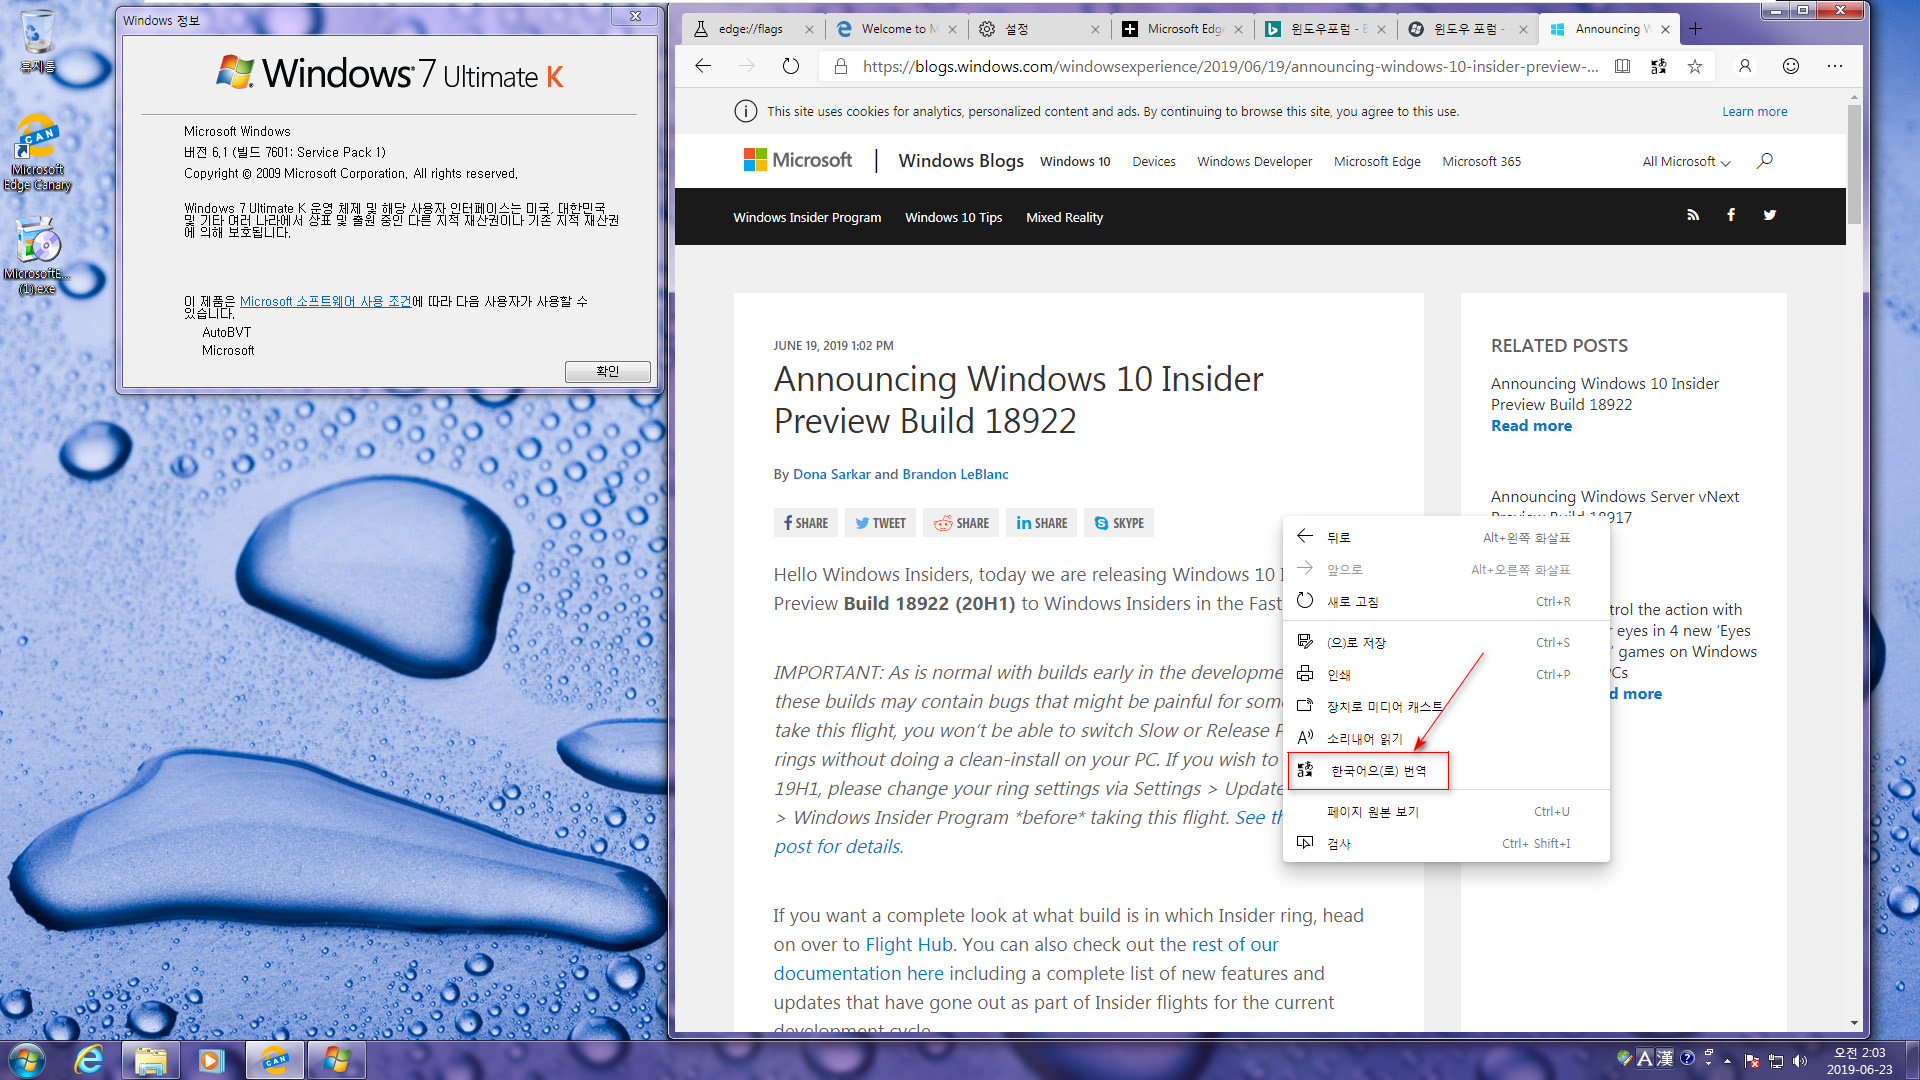Show hidden tray icons arrow
Screen dimensions: 1920x1080
tap(1728, 1061)
